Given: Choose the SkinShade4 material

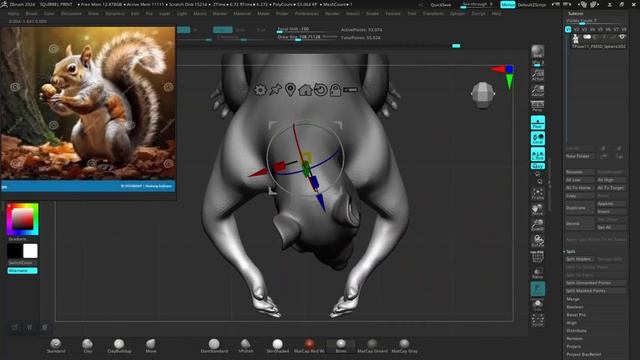Looking at the screenshot, I should pos(278,345).
